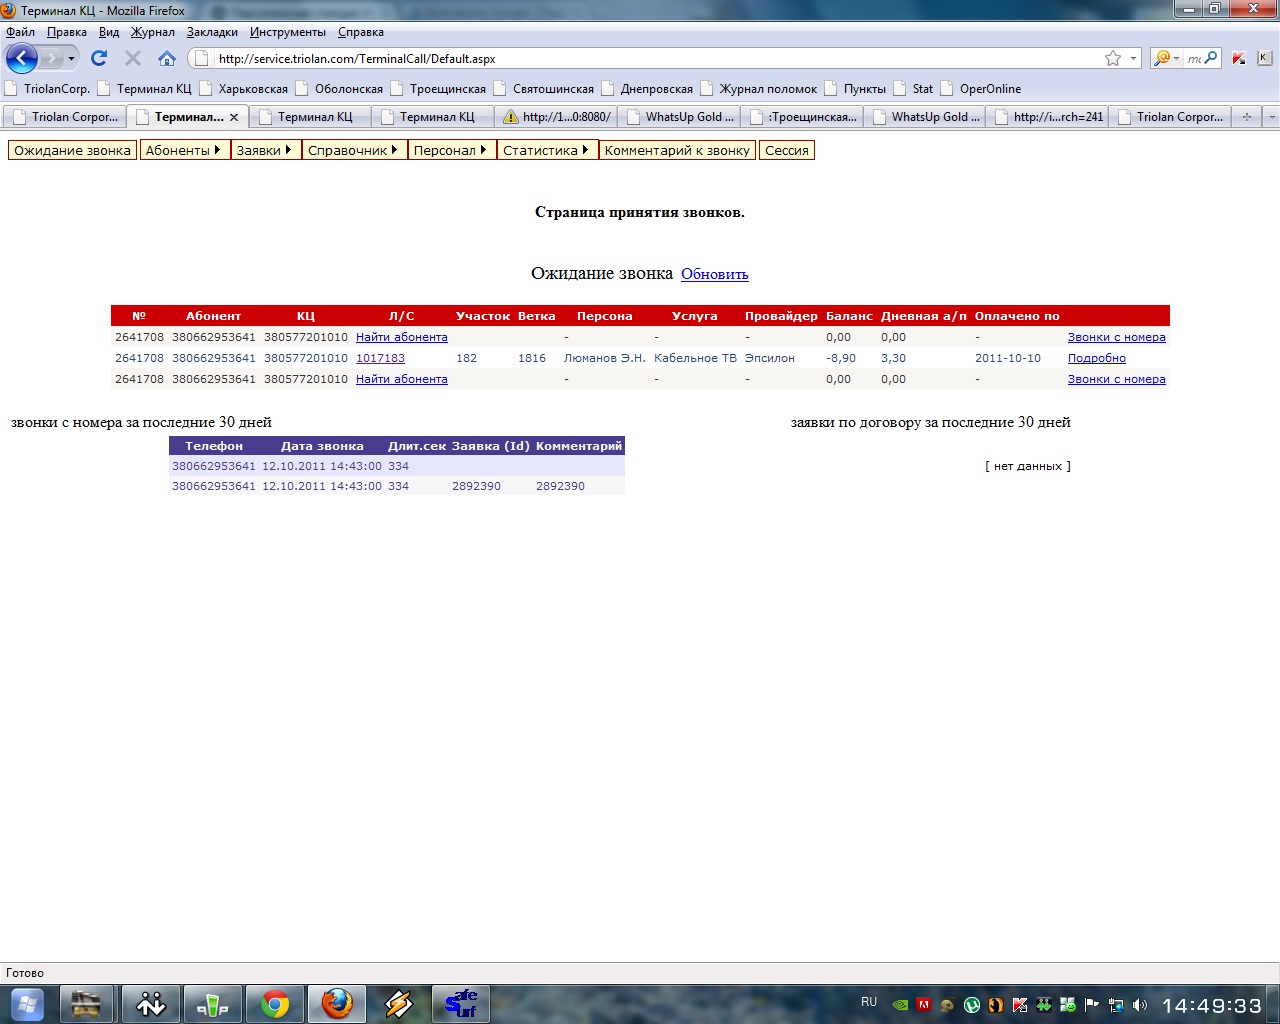This screenshot has height=1024, width=1280.
Task: Reload the page with the refresh icon
Action: [99, 58]
